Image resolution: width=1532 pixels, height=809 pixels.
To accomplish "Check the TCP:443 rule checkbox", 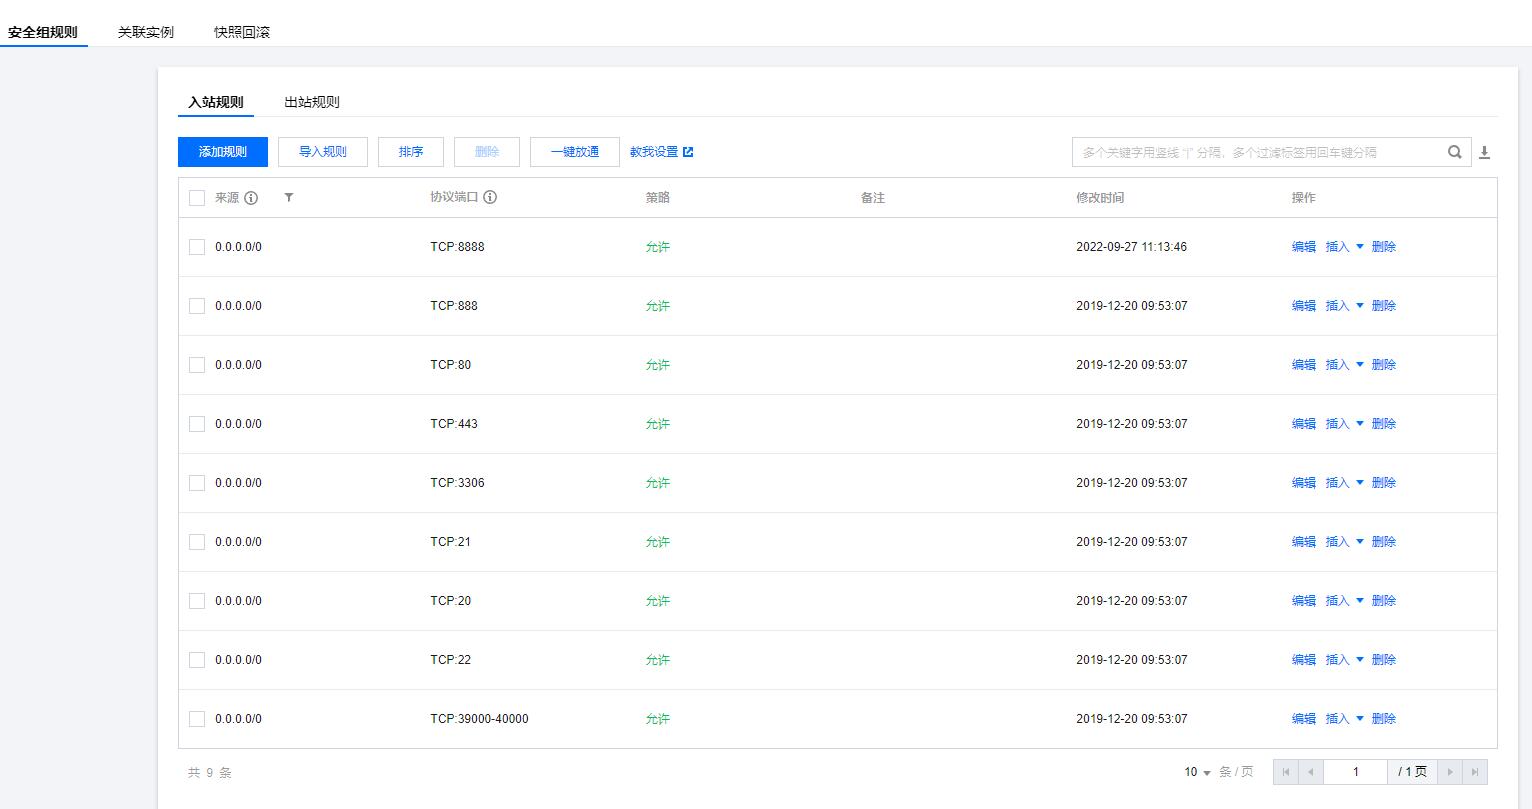I will point(197,424).
